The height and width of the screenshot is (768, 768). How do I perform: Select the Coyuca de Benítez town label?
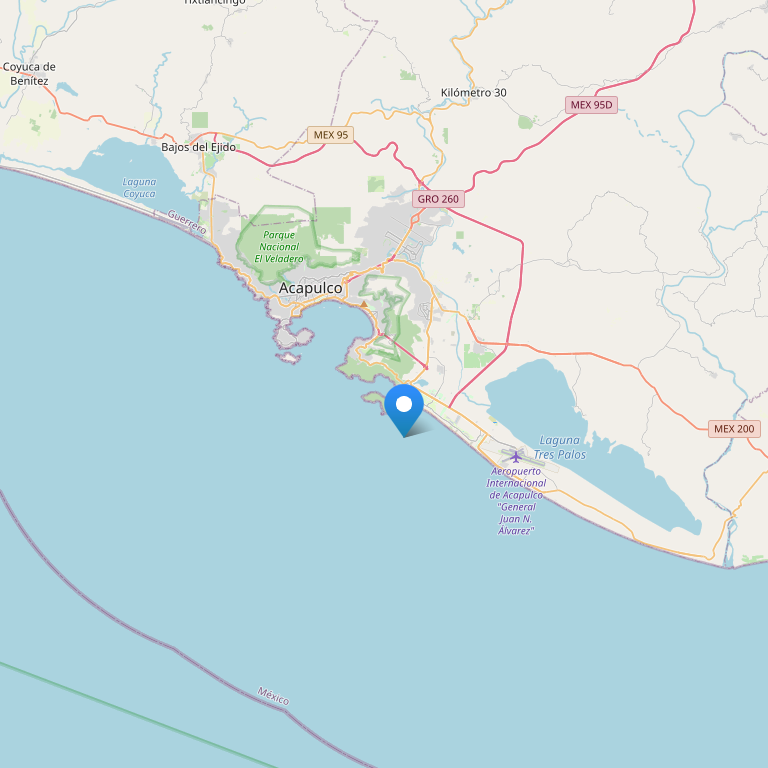29,73
